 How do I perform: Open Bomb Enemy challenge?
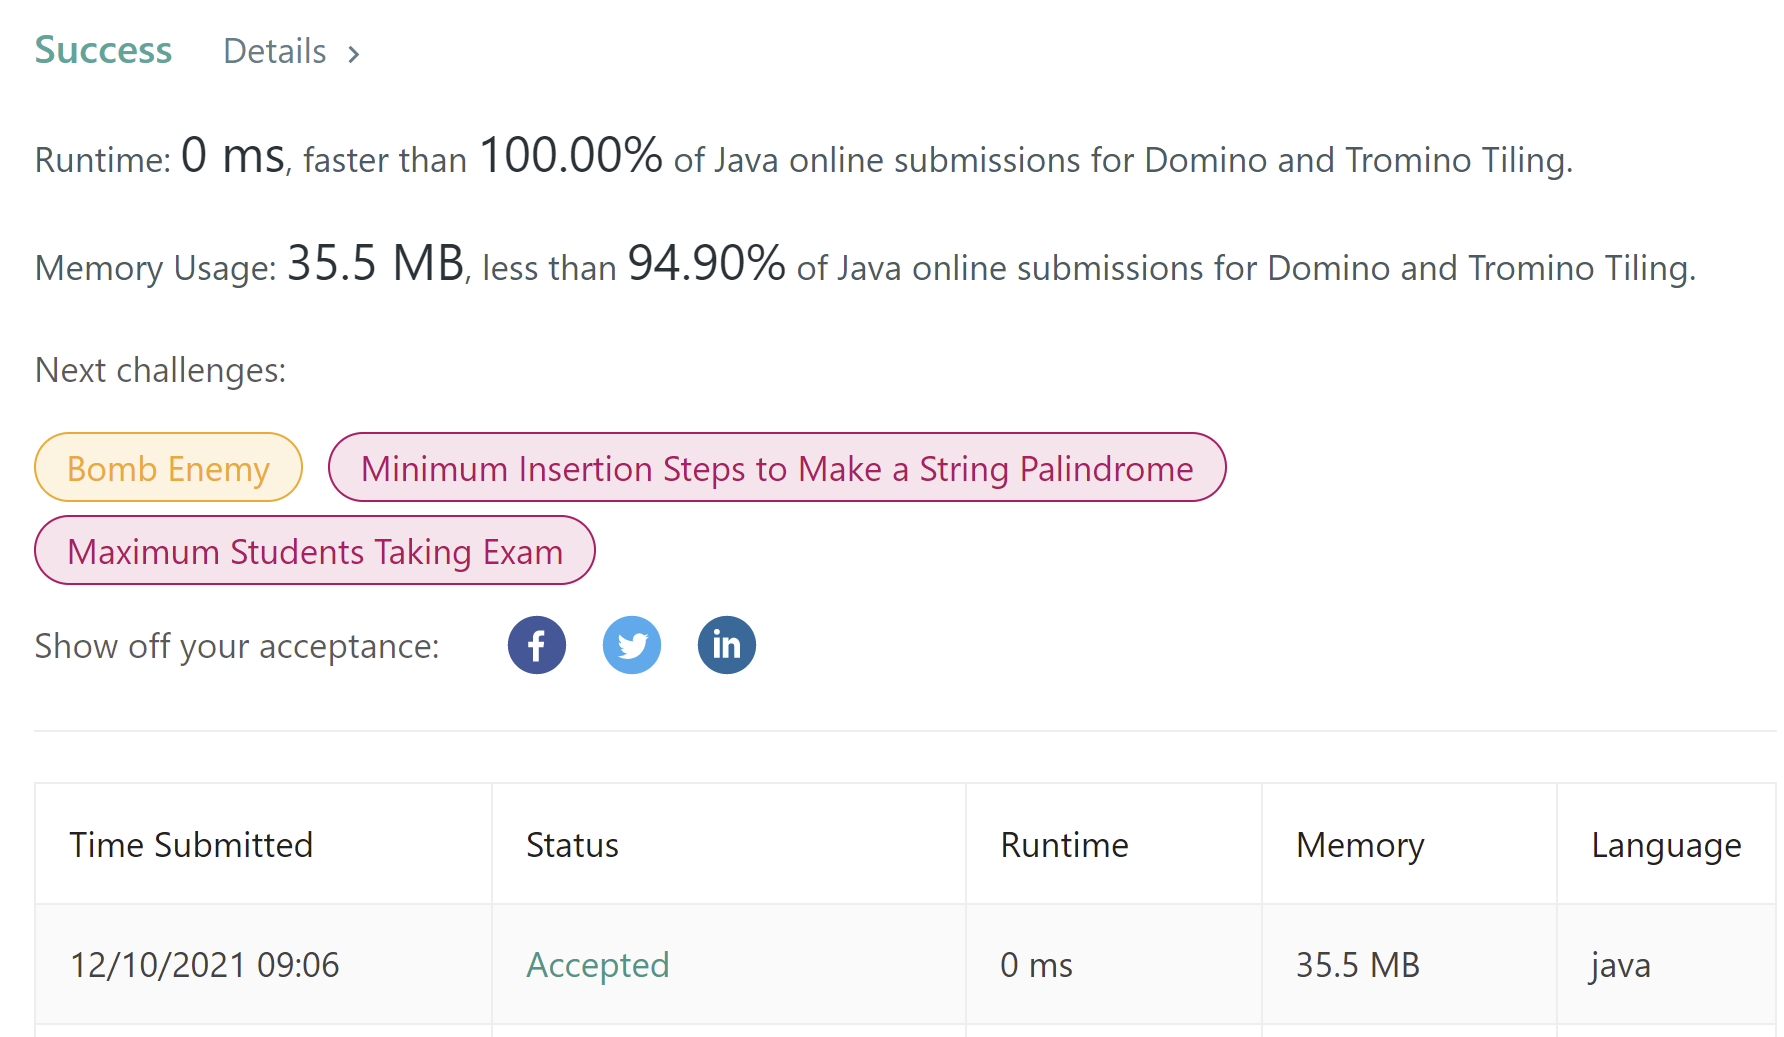tap(168, 468)
